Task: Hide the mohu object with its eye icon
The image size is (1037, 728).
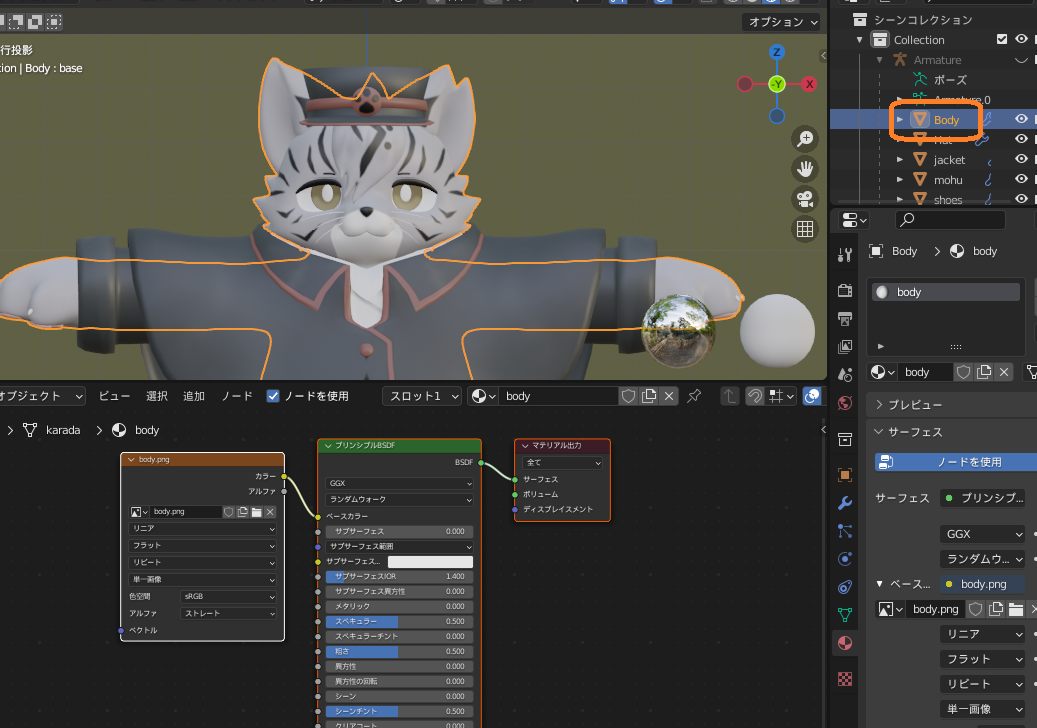Action: click(x=1021, y=179)
